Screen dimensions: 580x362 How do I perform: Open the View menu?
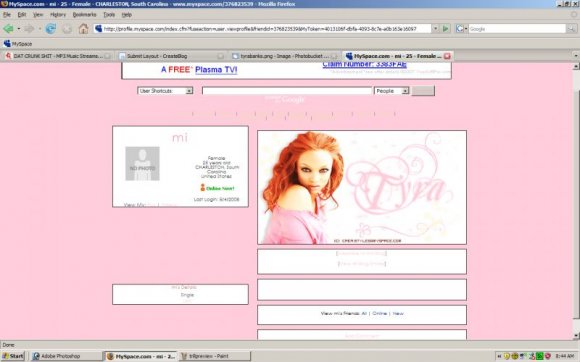(38, 15)
